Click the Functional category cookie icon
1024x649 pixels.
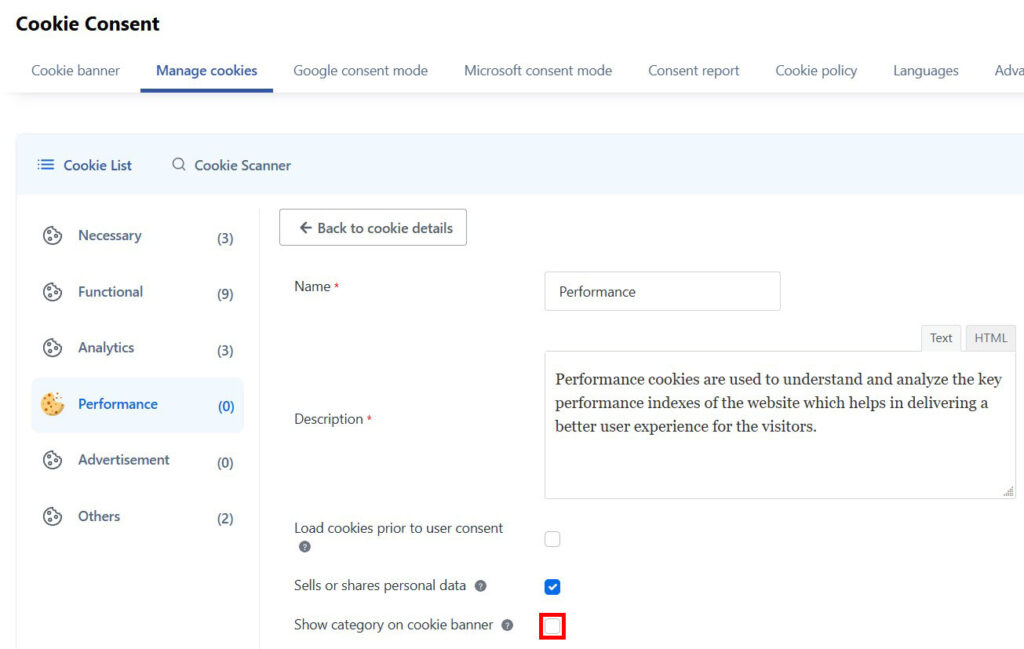pyautogui.click(x=52, y=292)
